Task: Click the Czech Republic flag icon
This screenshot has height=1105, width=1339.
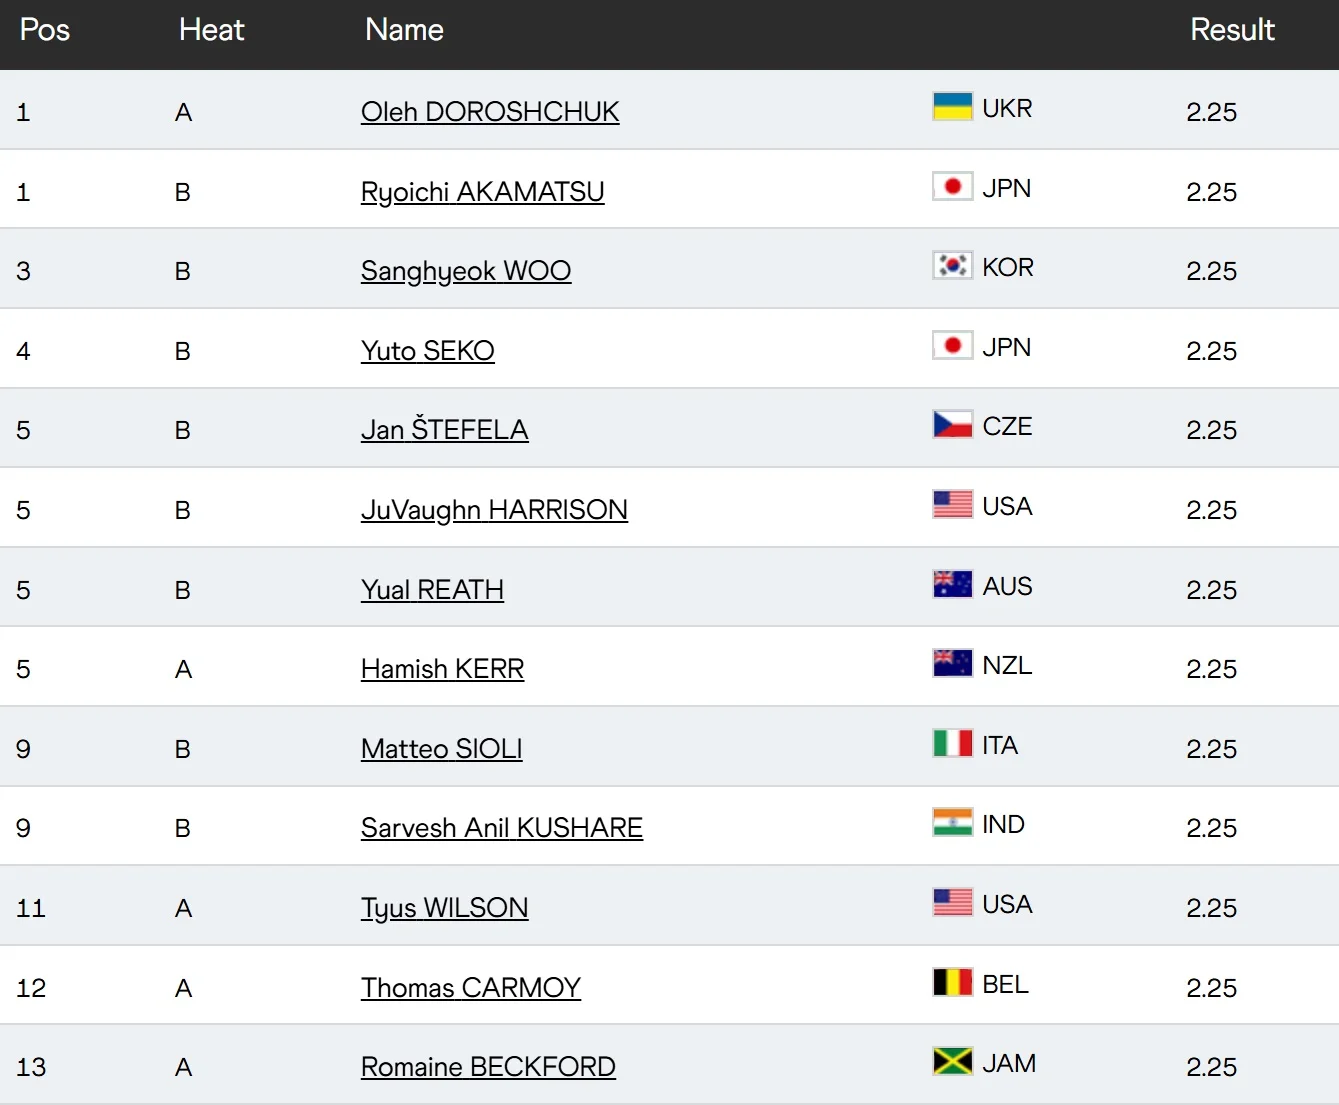Action: 952,425
